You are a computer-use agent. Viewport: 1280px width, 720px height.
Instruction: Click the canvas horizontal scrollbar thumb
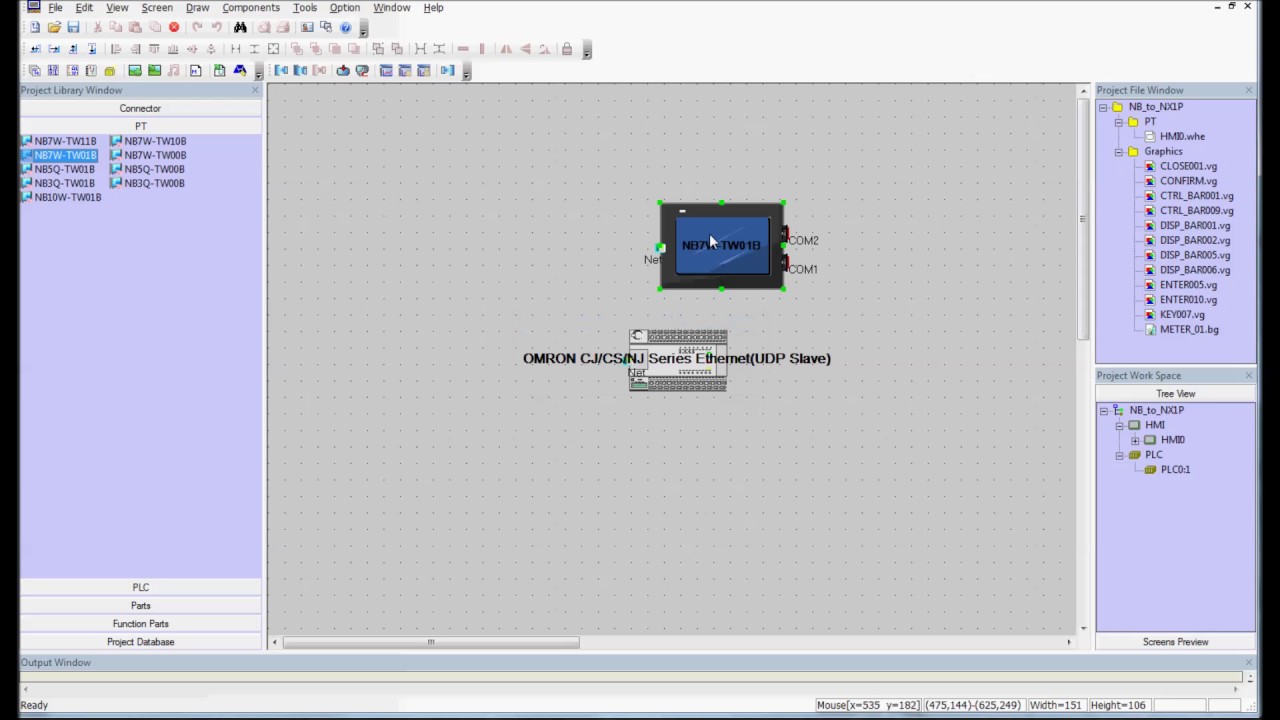click(x=431, y=642)
